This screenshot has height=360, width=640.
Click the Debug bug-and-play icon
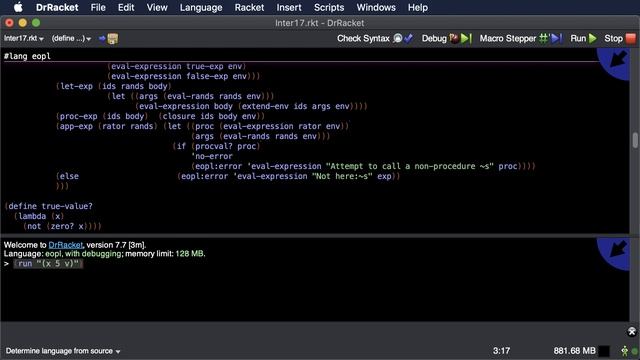pyautogui.click(x=460, y=38)
